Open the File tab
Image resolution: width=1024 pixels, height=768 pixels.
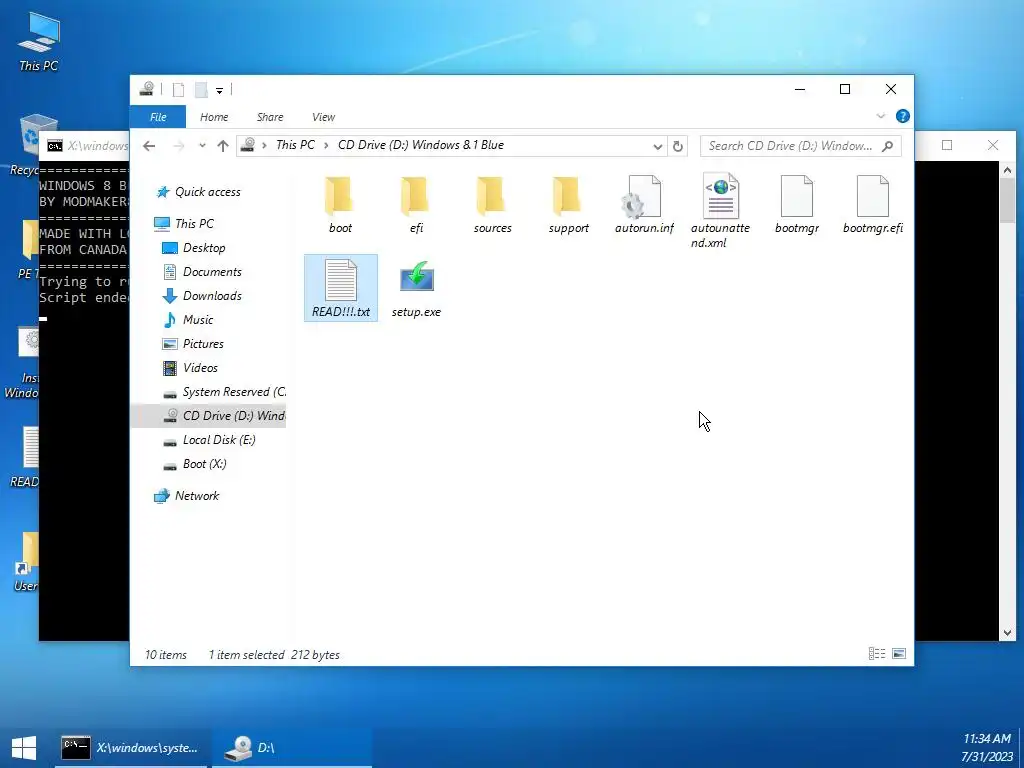point(158,117)
